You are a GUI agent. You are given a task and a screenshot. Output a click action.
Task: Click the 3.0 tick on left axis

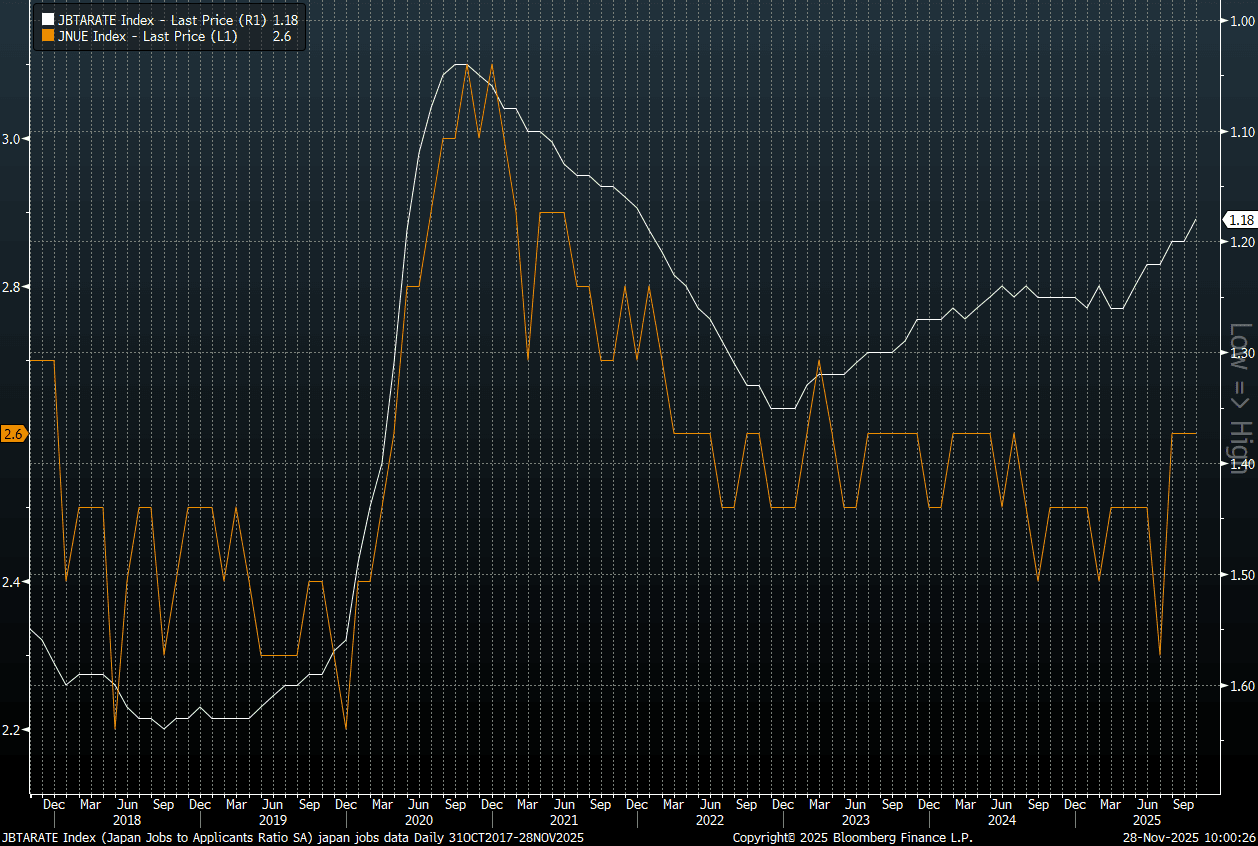coord(14,139)
